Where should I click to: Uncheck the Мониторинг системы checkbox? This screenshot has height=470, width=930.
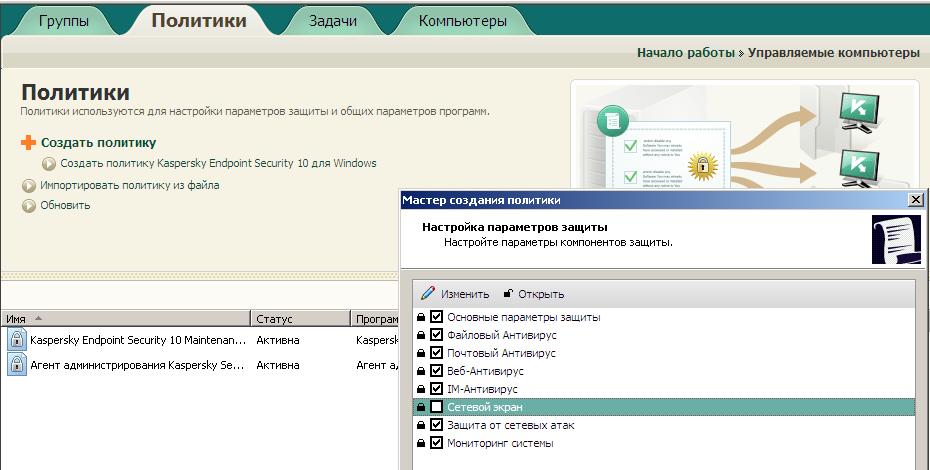pos(437,443)
